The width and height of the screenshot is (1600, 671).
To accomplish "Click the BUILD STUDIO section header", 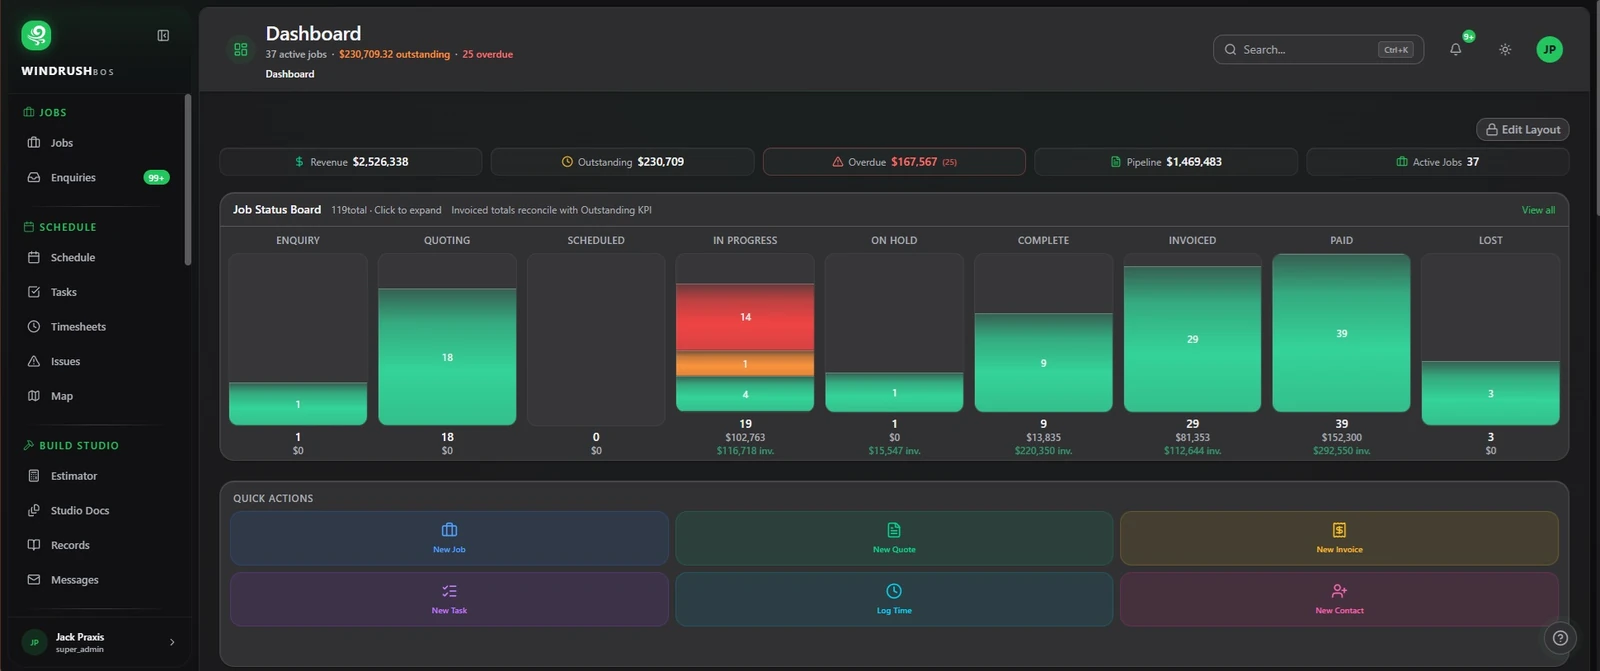I will (71, 445).
